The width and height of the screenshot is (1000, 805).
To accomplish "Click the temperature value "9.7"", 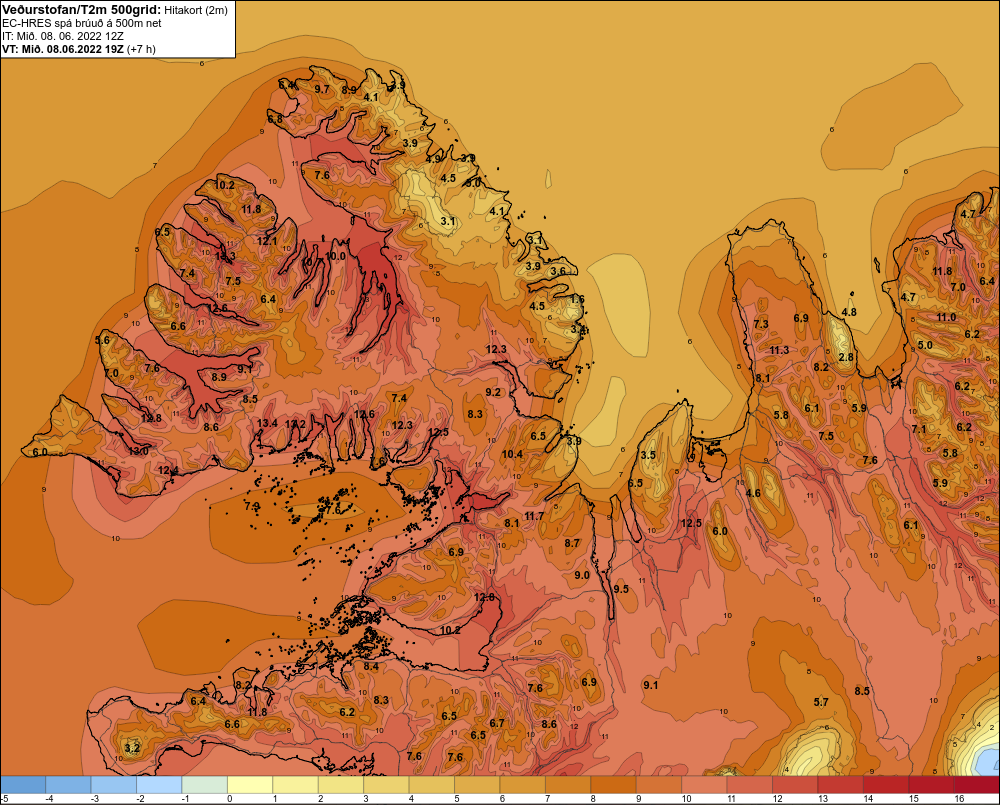I will click(322, 89).
